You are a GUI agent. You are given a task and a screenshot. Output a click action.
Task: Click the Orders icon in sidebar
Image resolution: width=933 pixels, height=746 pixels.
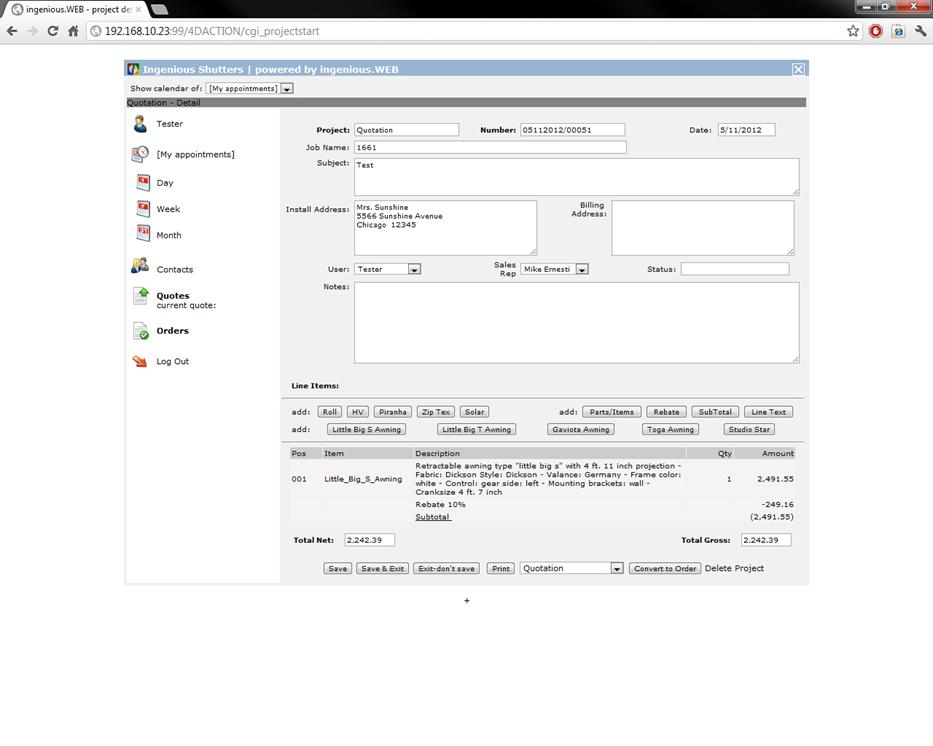click(142, 331)
